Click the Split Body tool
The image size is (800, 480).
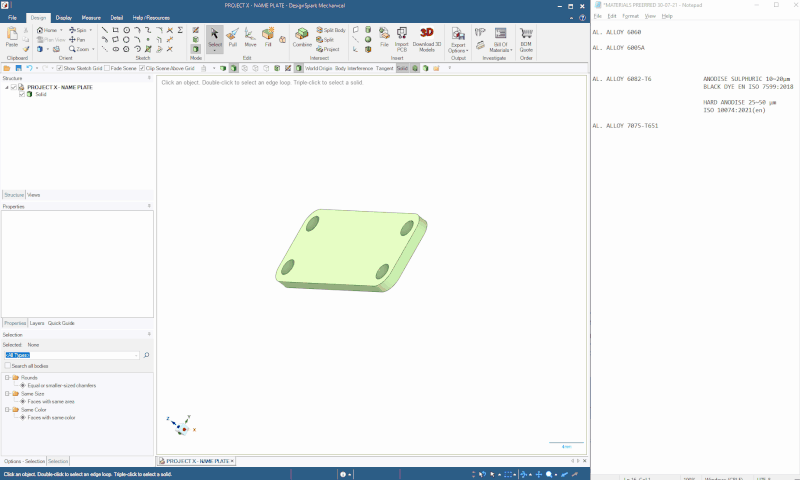pyautogui.click(x=331, y=30)
